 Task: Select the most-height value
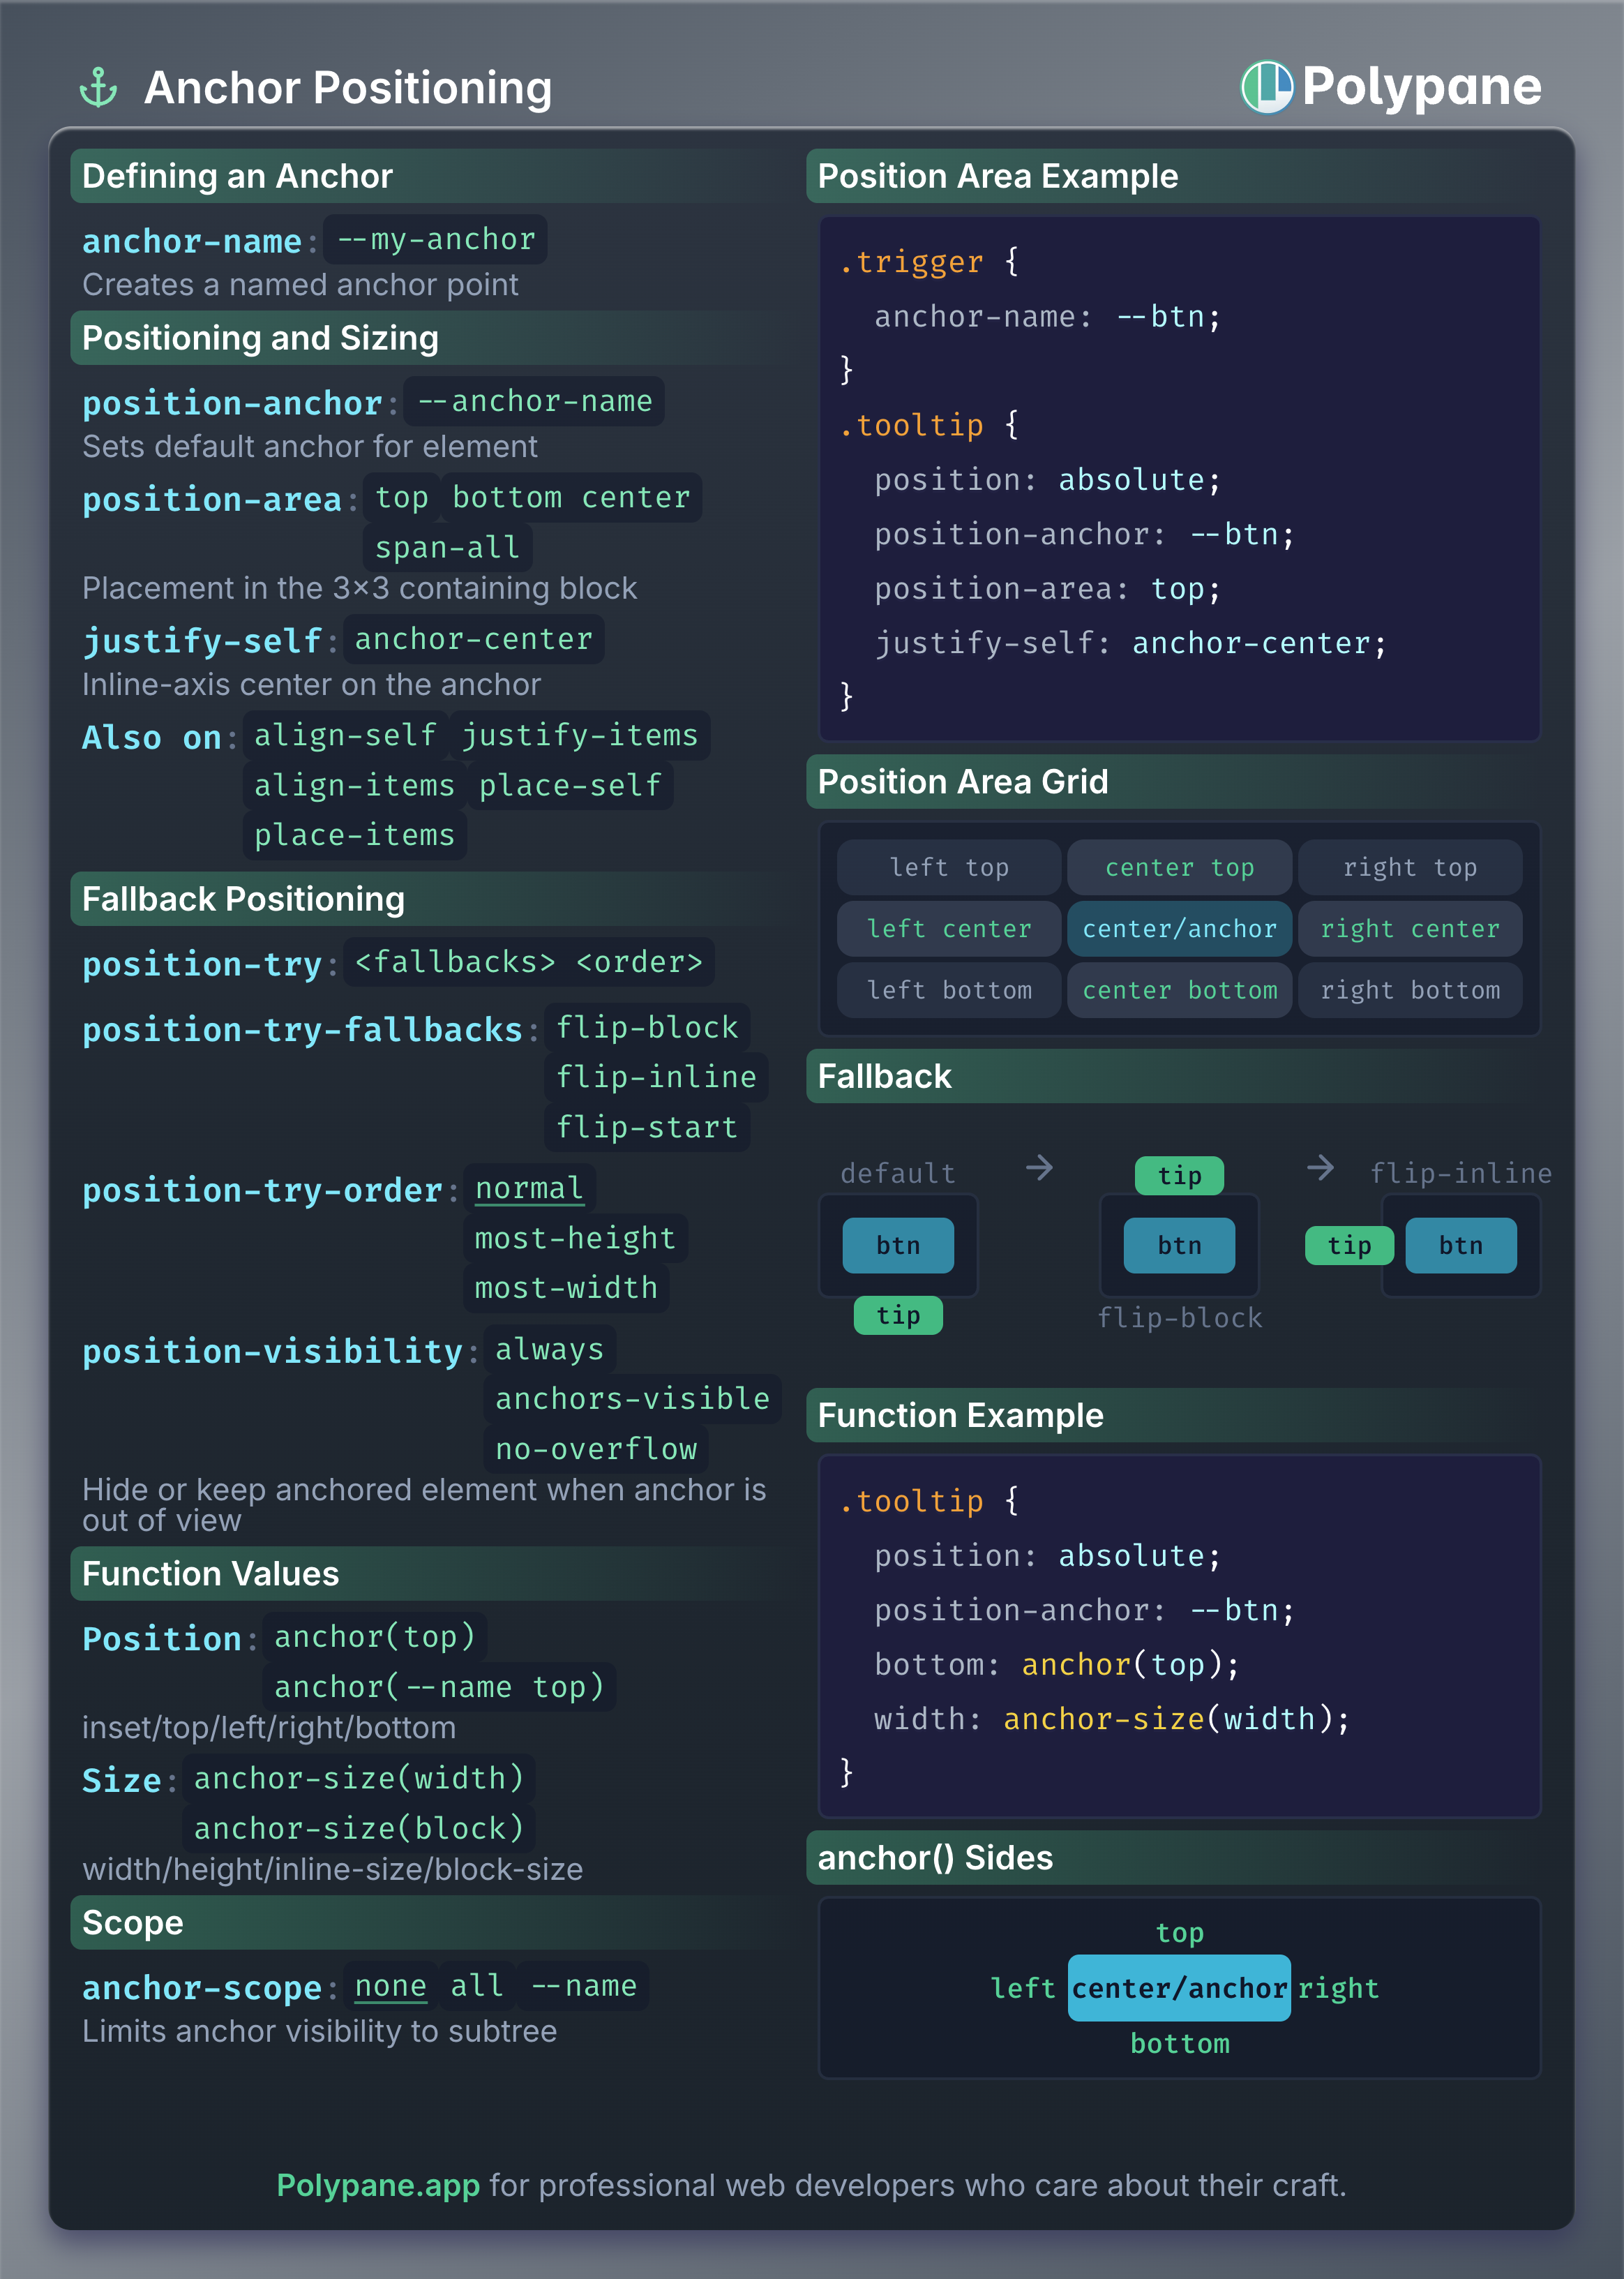pos(575,1238)
